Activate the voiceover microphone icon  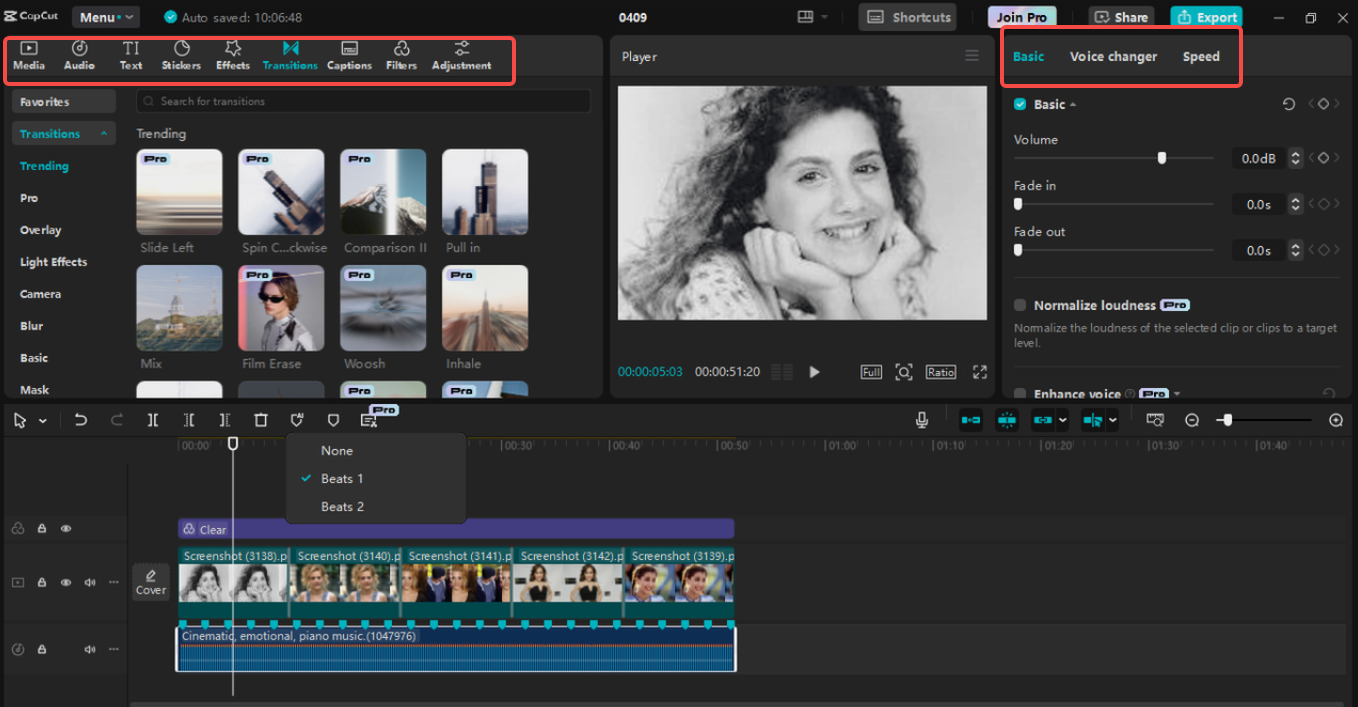pyautogui.click(x=921, y=420)
